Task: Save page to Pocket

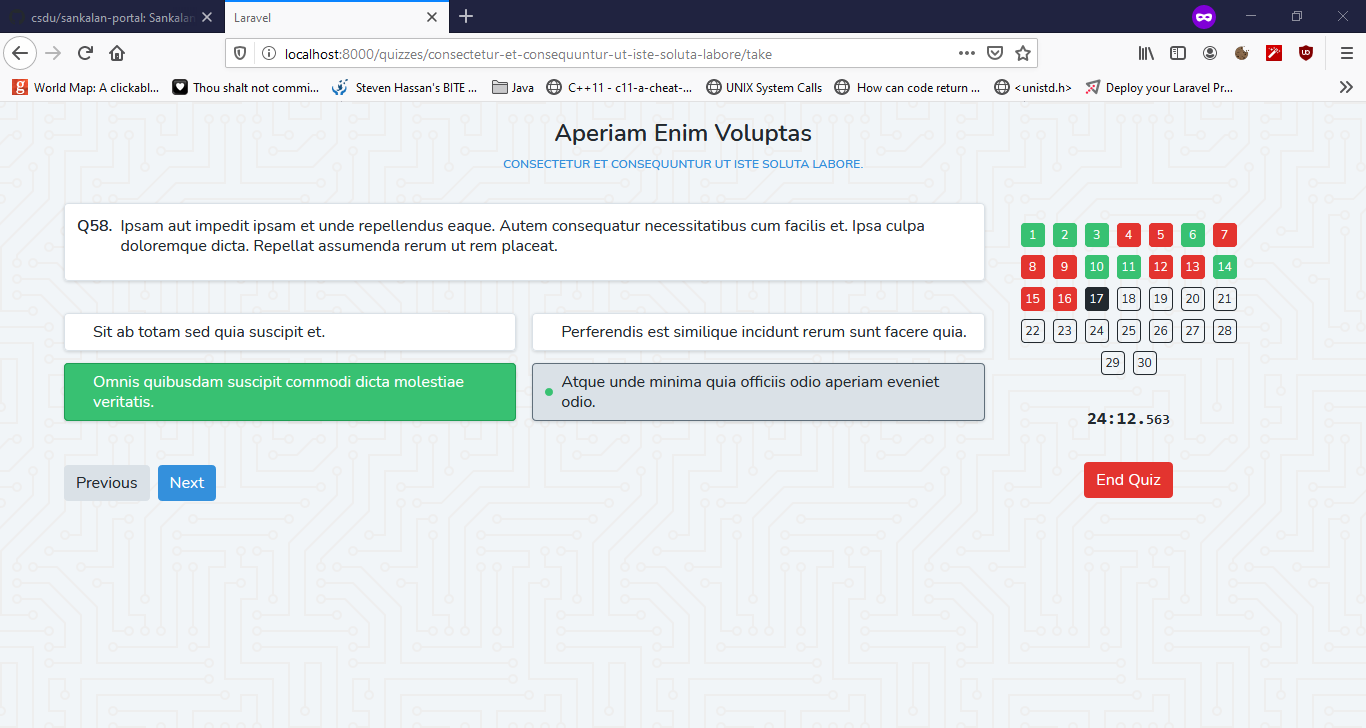Action: coord(995,53)
